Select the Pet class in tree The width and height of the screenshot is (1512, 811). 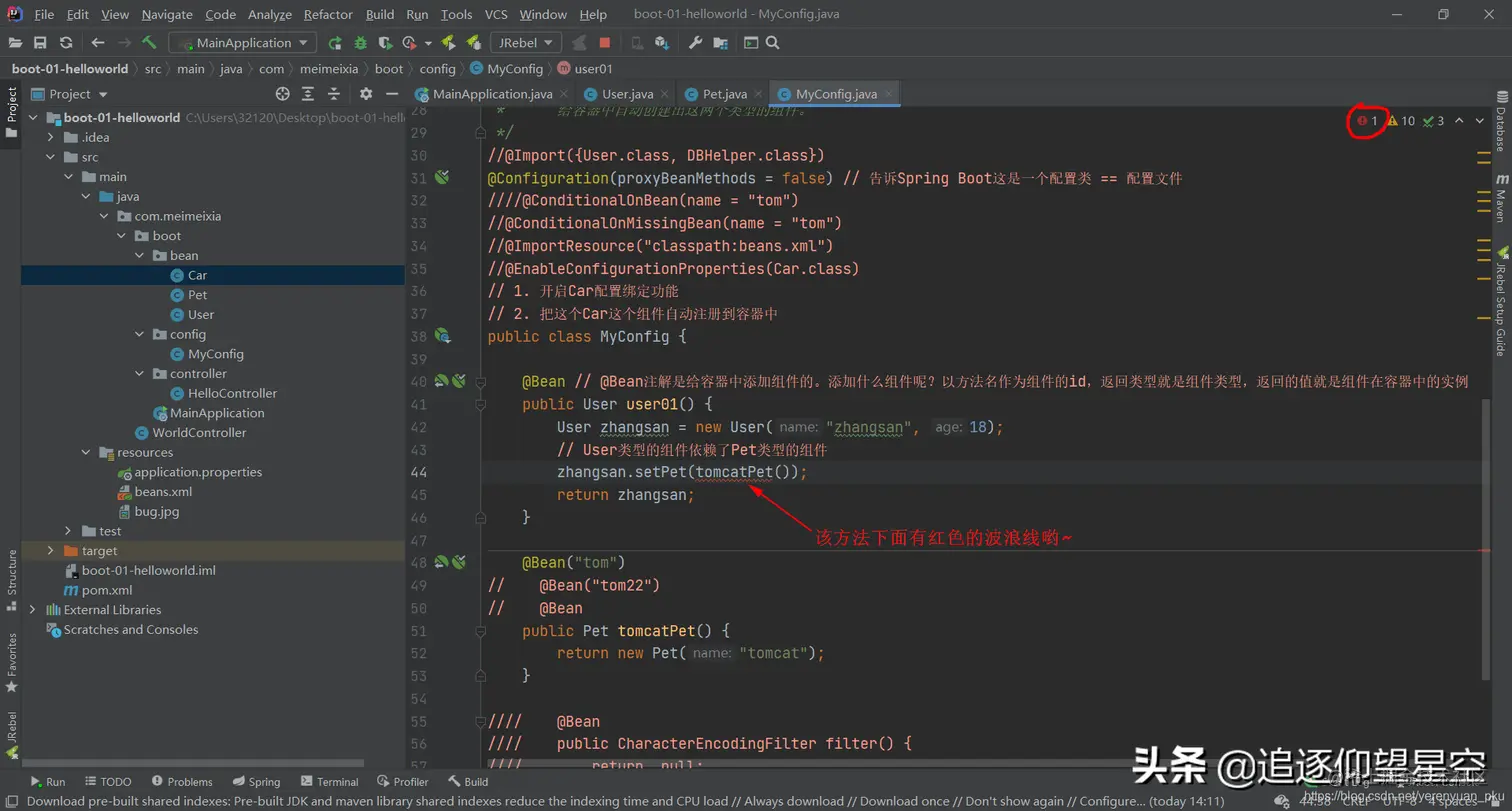(x=197, y=295)
